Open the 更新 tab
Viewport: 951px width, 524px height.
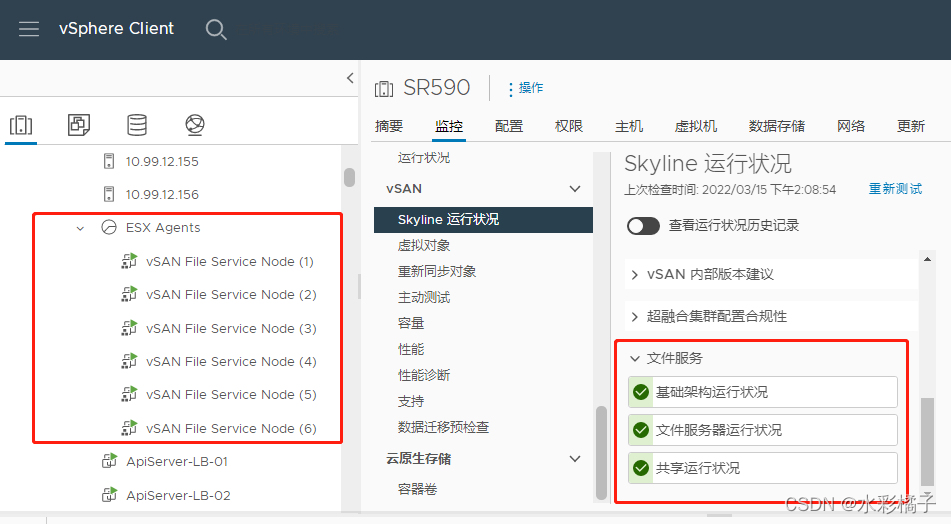[x=911, y=126]
